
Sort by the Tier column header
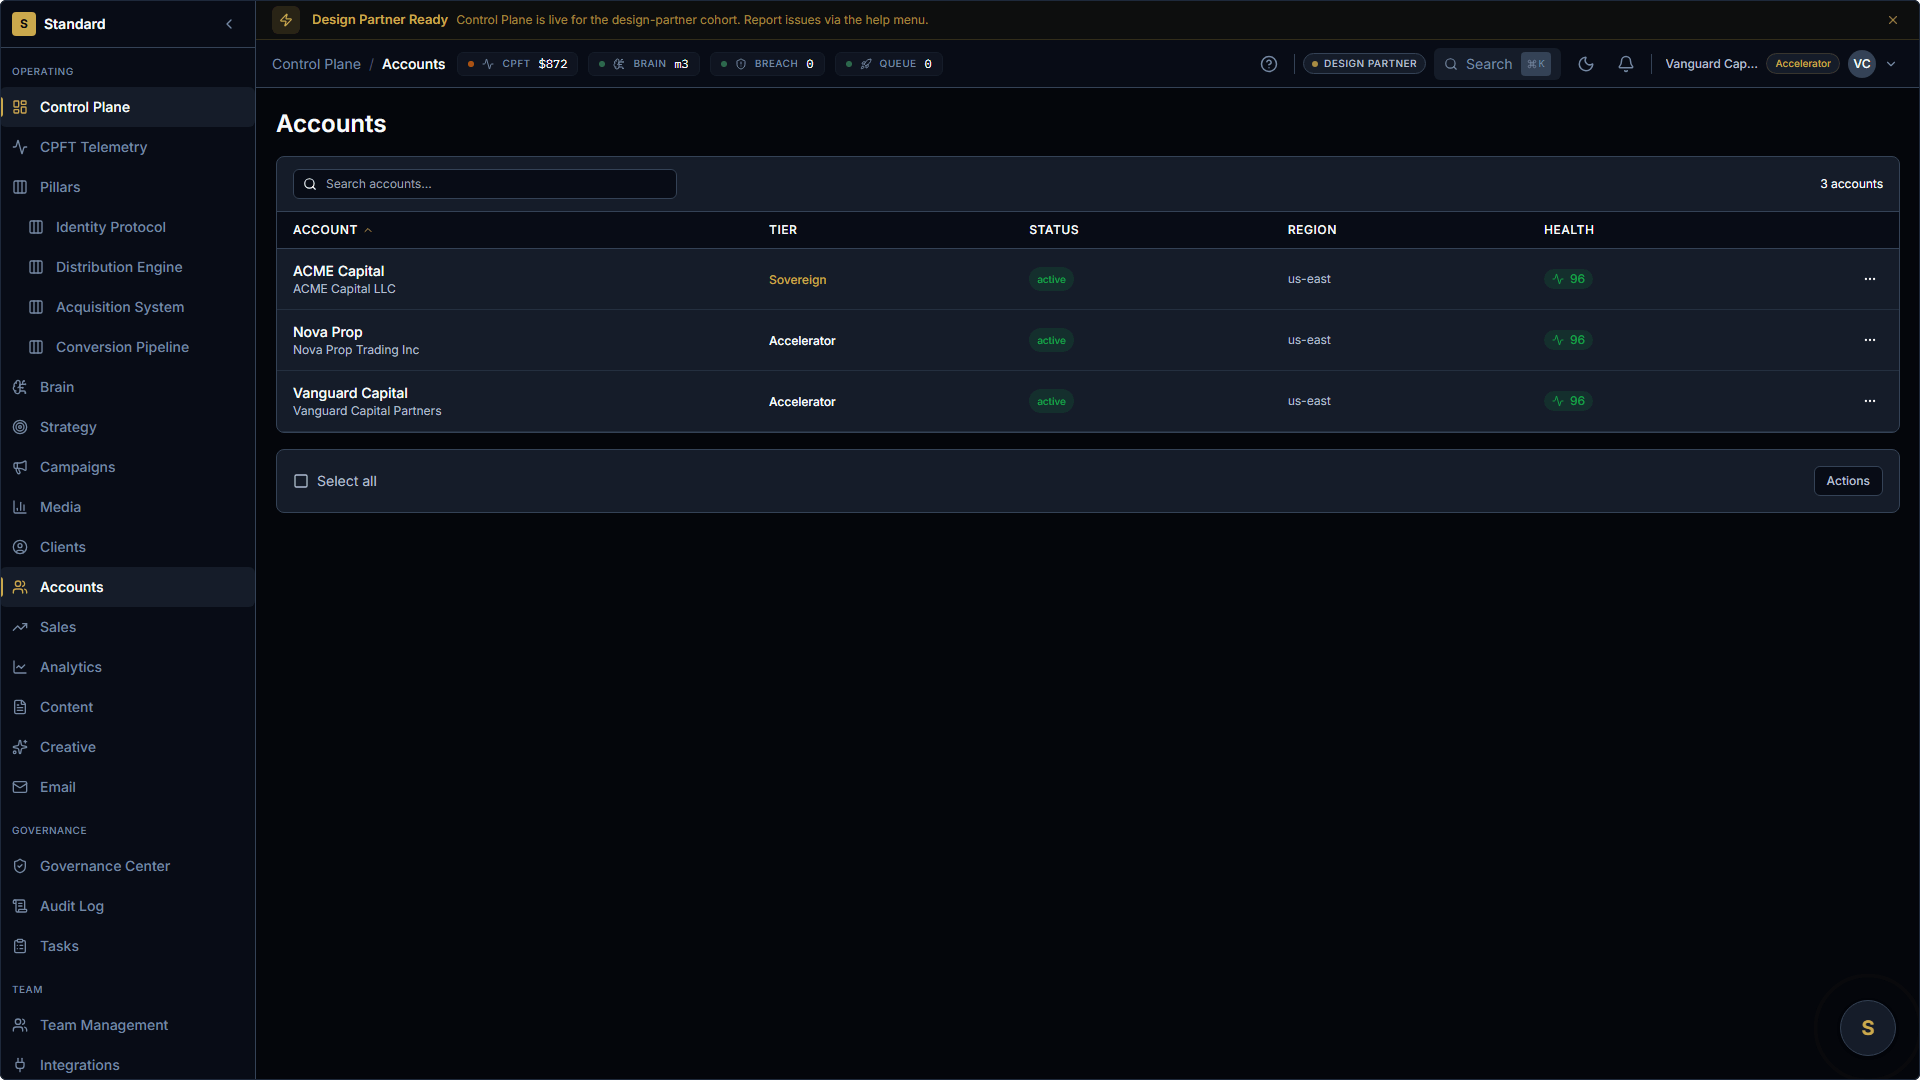783,230
